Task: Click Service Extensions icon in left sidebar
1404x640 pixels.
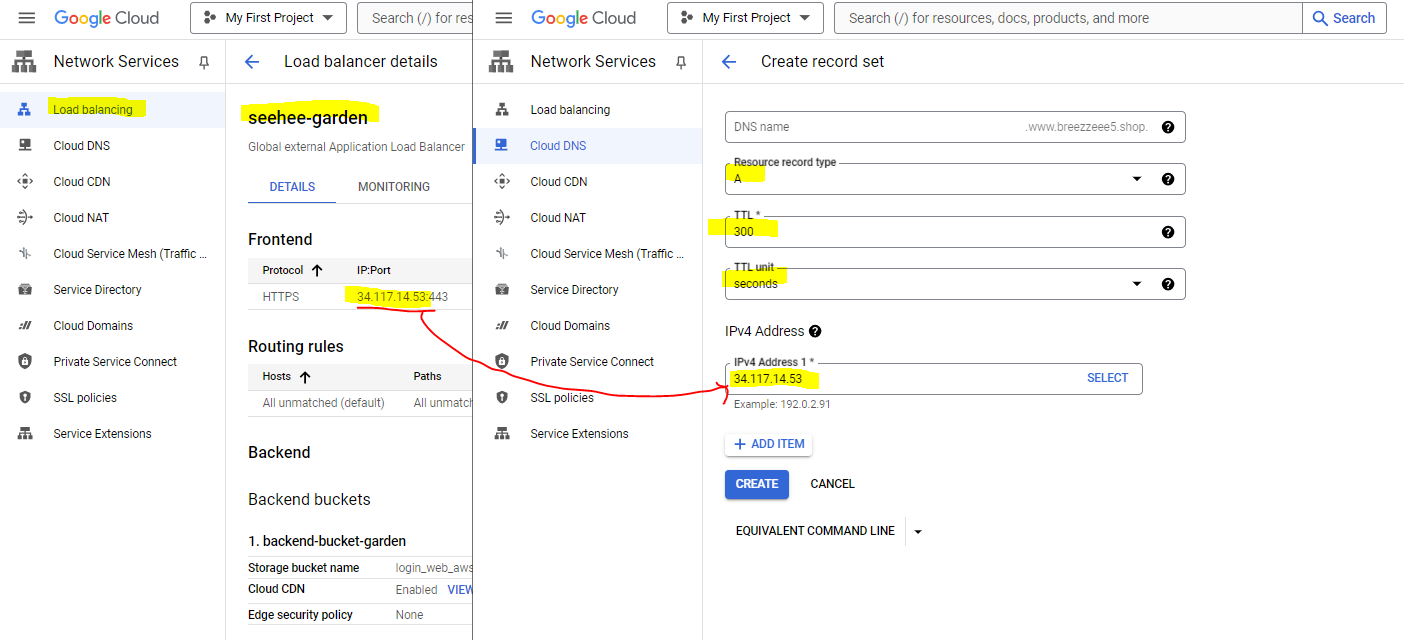Action: (x=25, y=434)
